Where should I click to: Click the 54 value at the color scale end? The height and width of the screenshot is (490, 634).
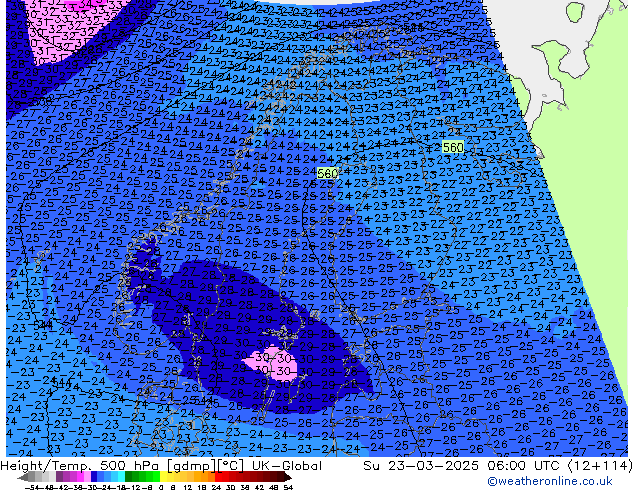[x=288, y=488]
